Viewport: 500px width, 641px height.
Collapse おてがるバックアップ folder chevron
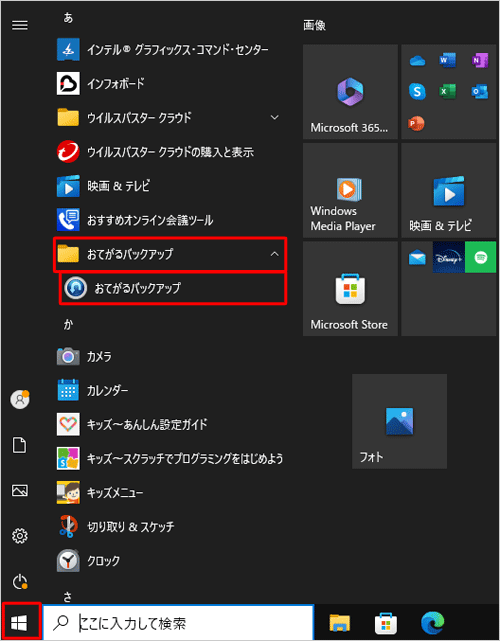click(x=275, y=254)
